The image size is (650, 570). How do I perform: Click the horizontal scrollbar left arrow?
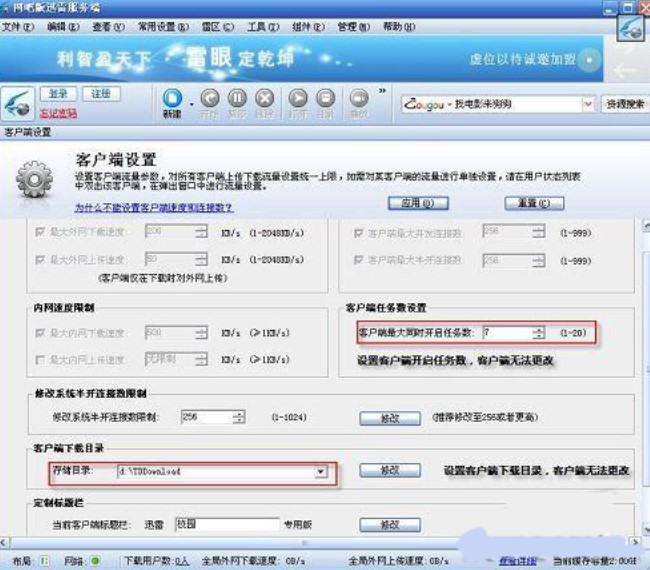pos(4,542)
